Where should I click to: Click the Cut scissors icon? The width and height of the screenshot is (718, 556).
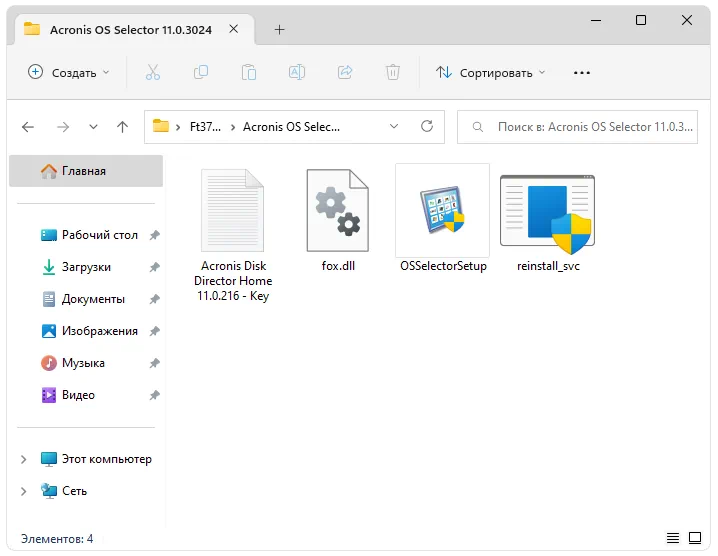152,72
